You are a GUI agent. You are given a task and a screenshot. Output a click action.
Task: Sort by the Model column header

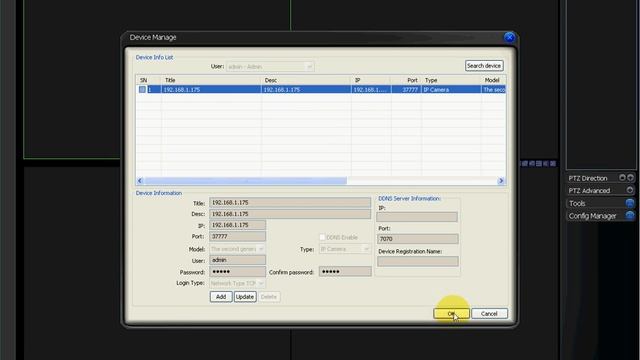click(493, 80)
